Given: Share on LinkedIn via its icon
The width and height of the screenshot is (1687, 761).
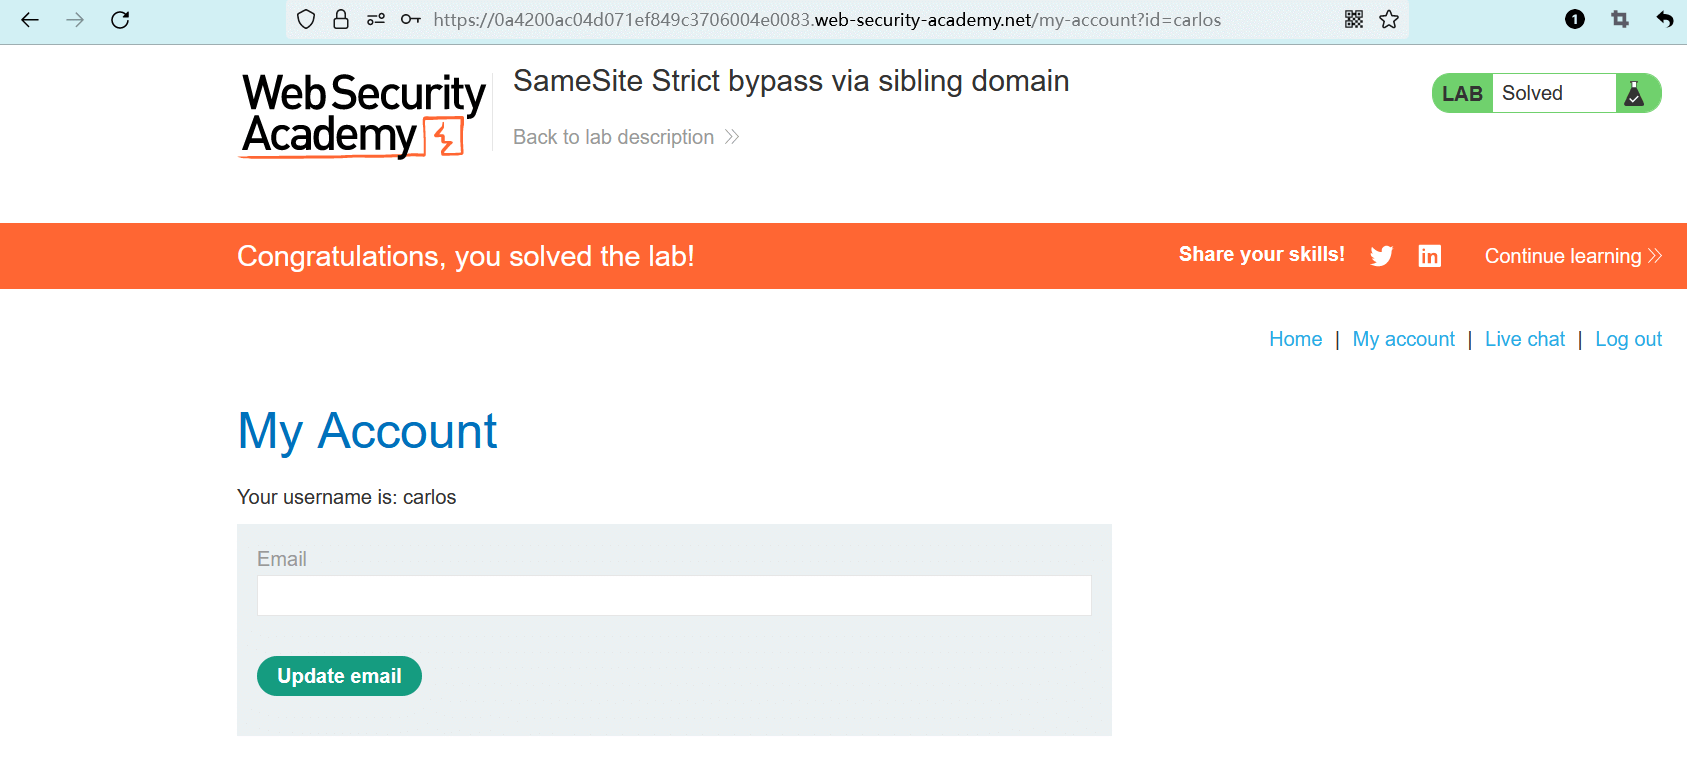Looking at the screenshot, I should tap(1430, 256).
